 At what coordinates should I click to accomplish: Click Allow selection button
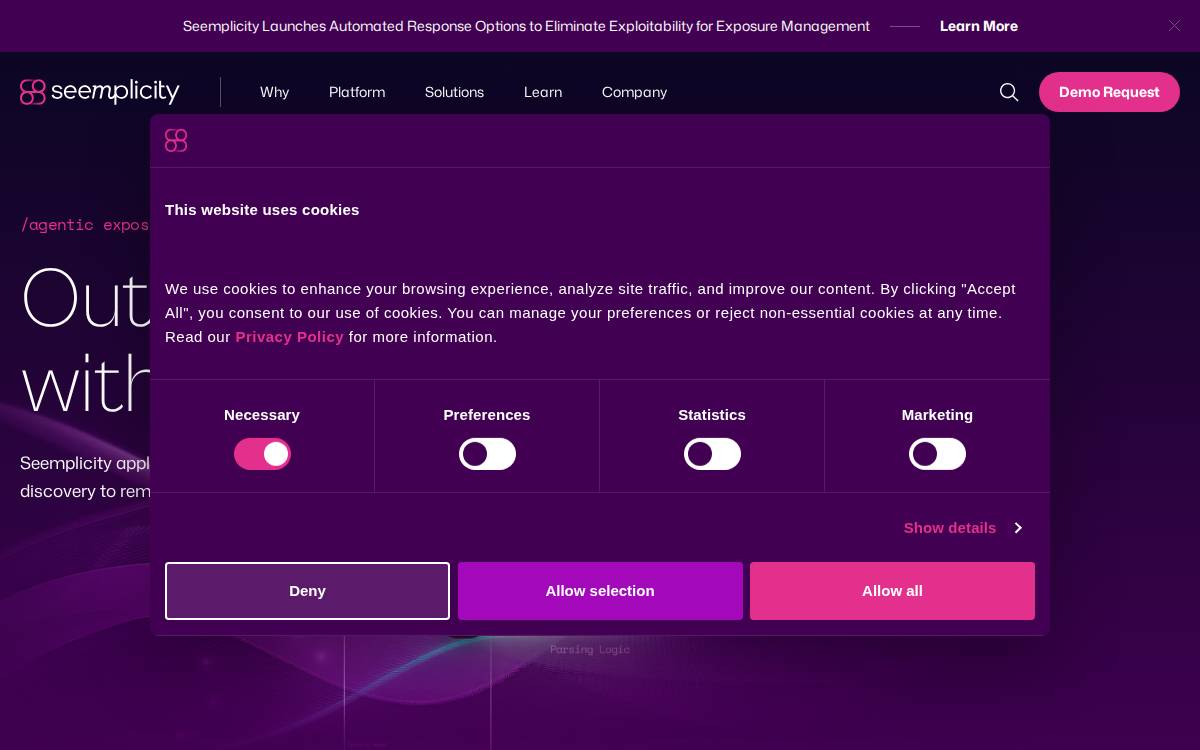click(x=600, y=591)
